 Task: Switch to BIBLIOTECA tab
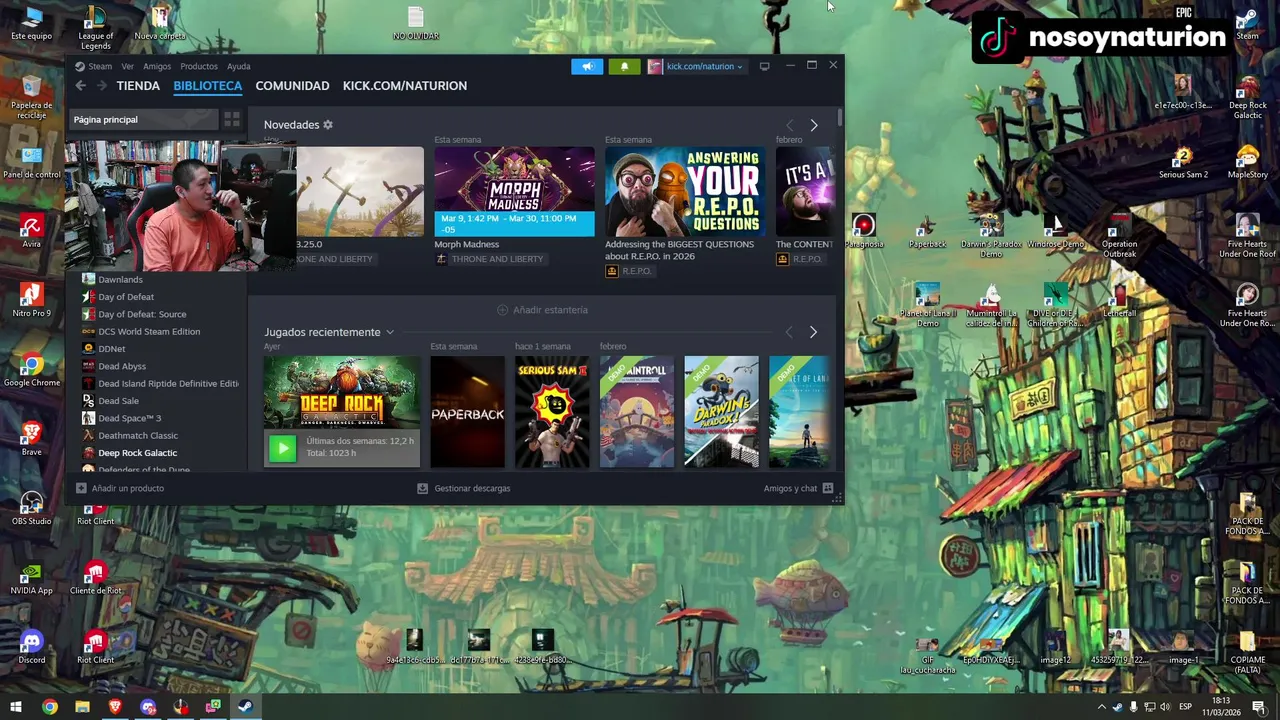tap(208, 86)
